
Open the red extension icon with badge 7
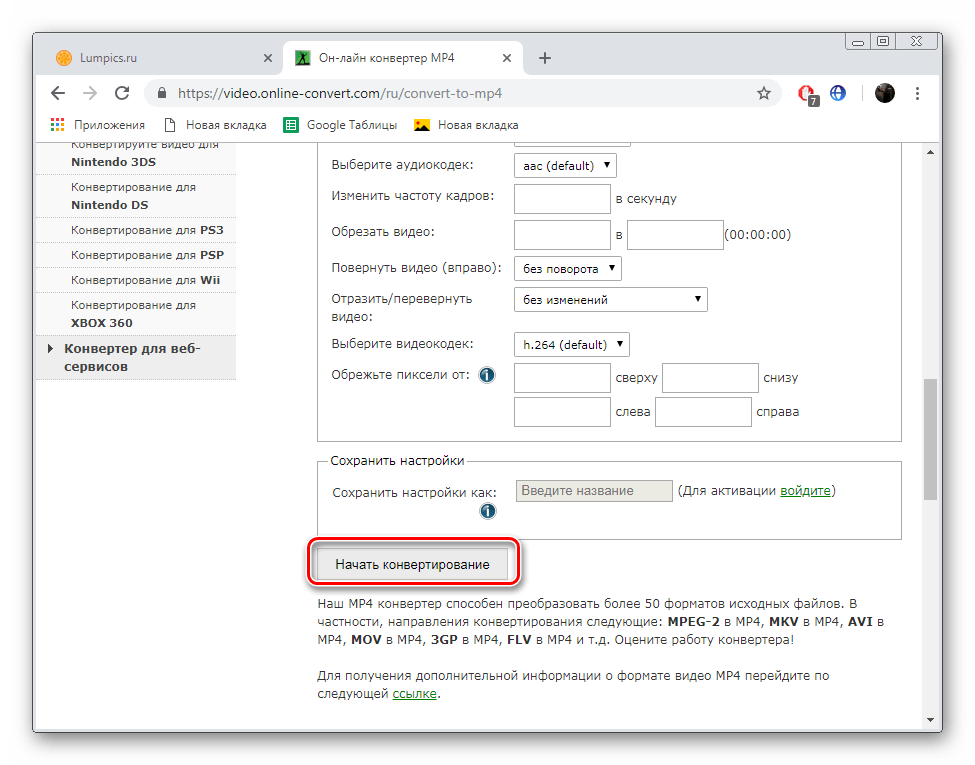(x=807, y=94)
